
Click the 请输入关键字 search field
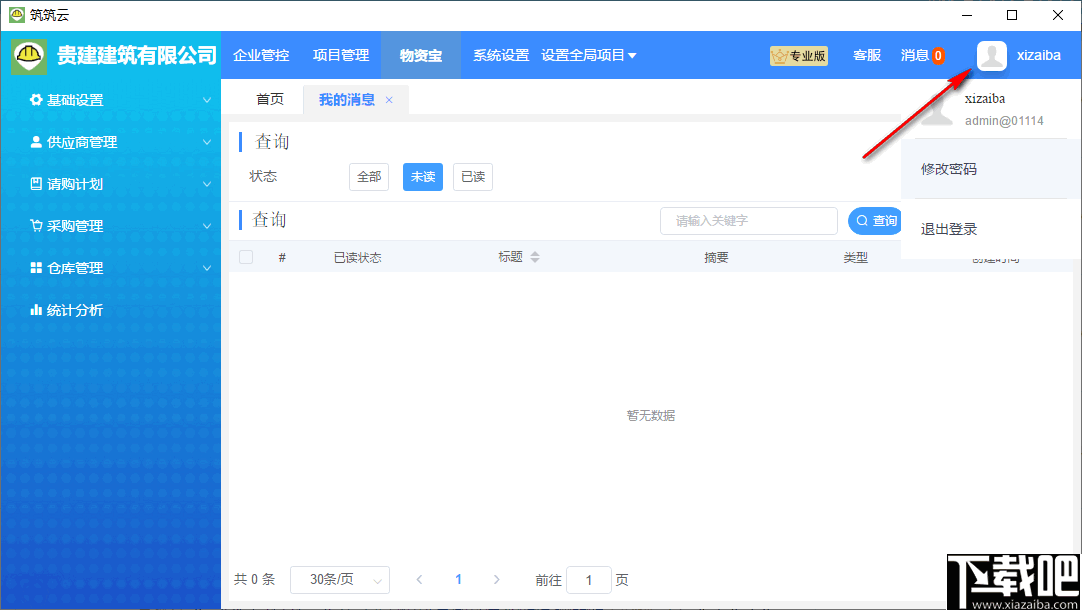point(748,220)
